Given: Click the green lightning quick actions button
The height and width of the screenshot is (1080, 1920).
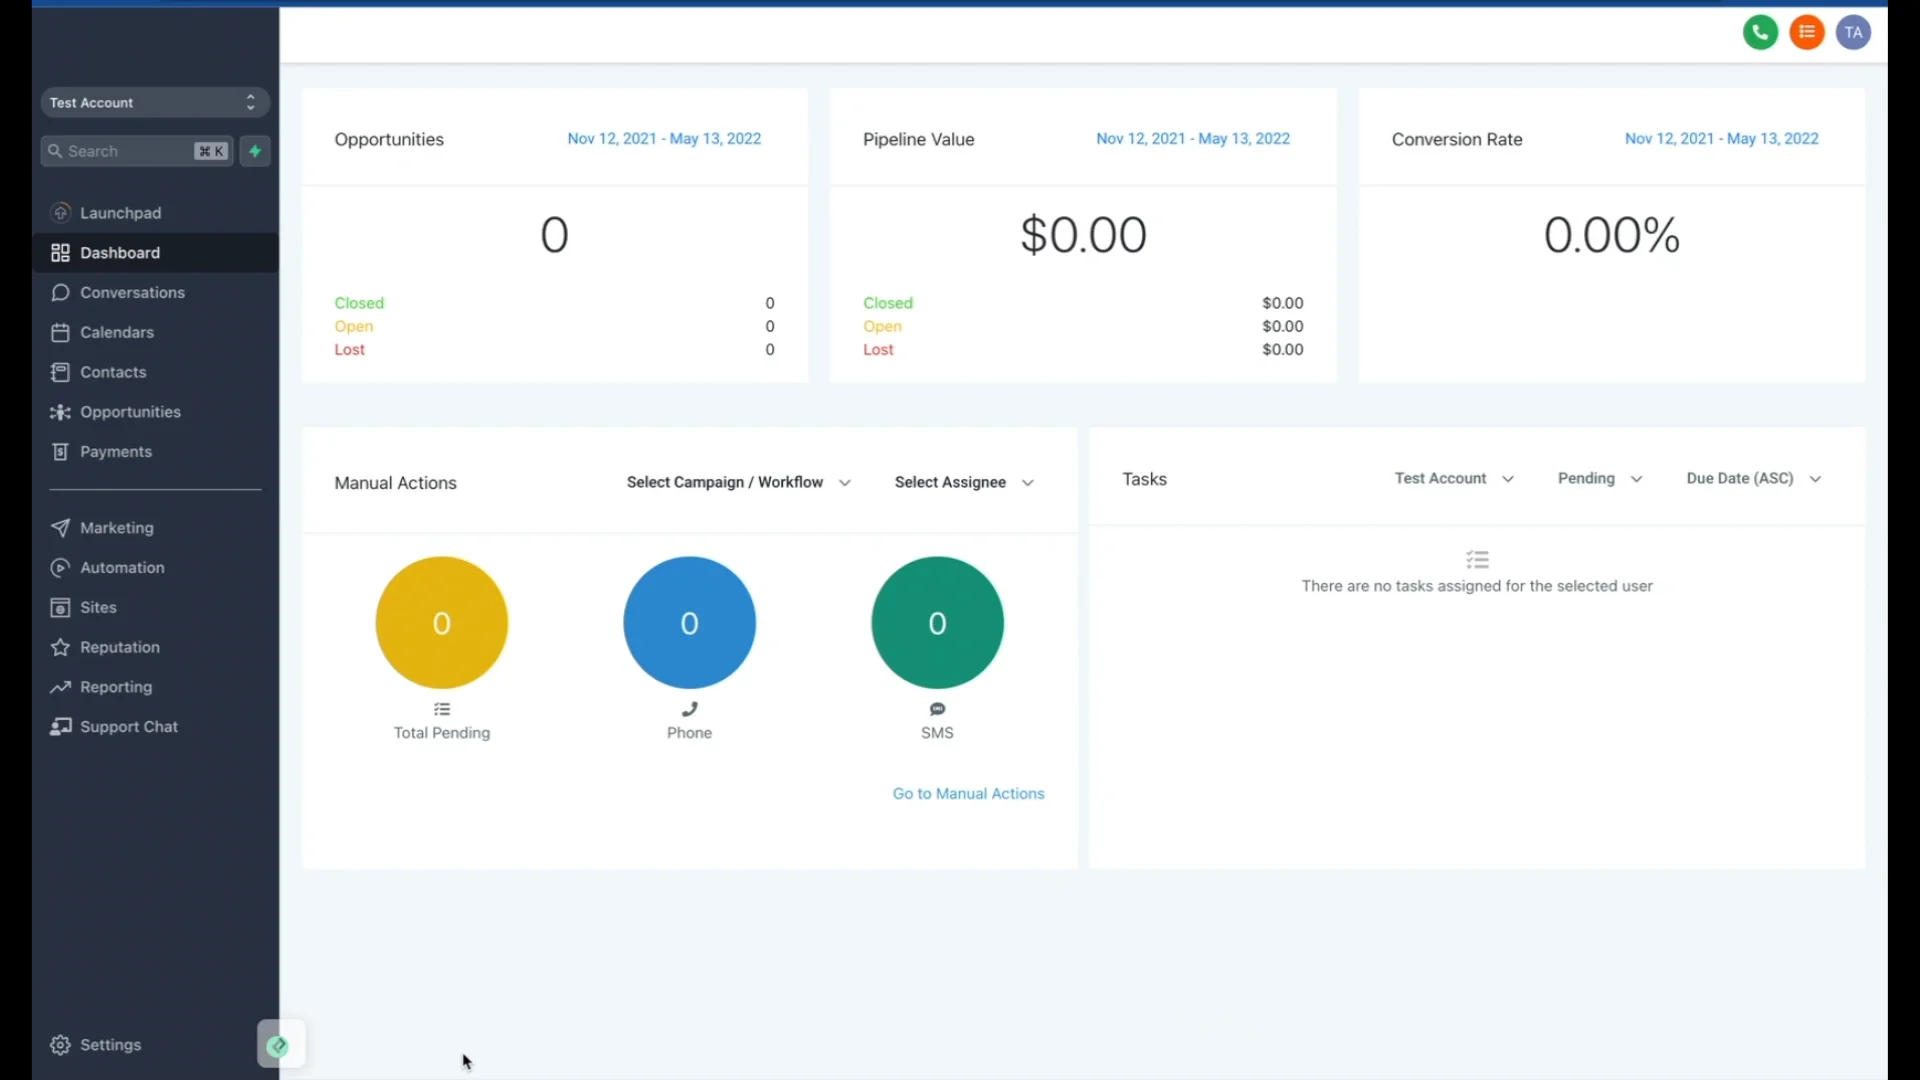Looking at the screenshot, I should [255, 151].
